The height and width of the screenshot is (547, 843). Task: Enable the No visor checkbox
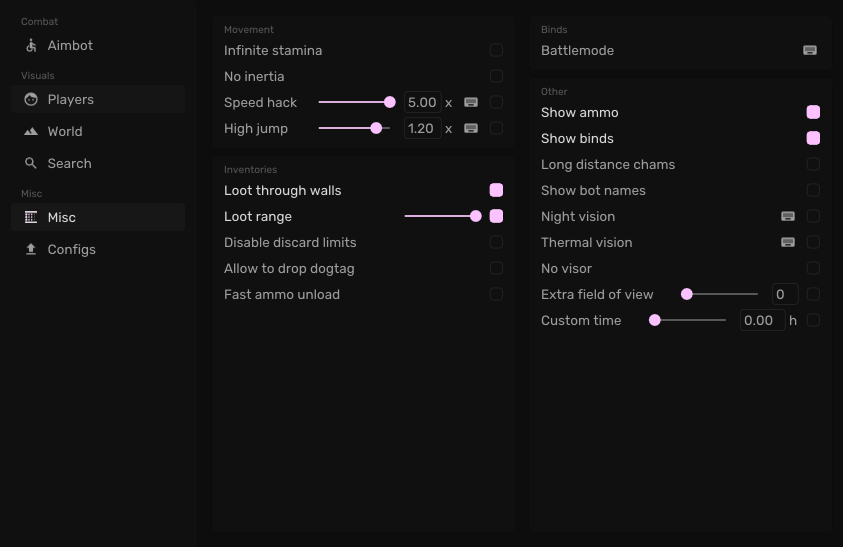[813, 269]
